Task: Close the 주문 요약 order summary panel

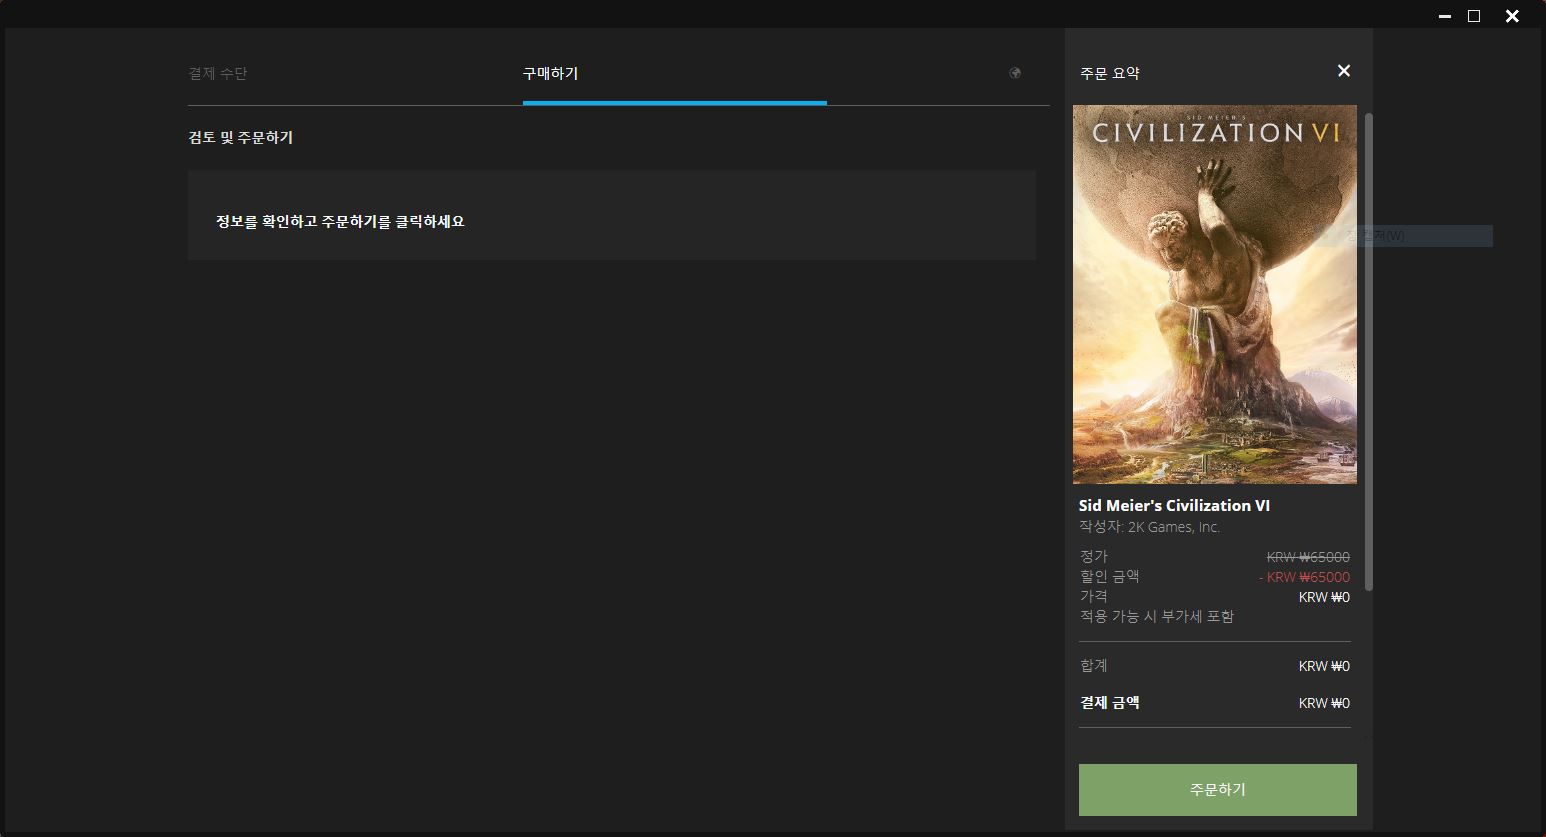Action: (x=1344, y=71)
